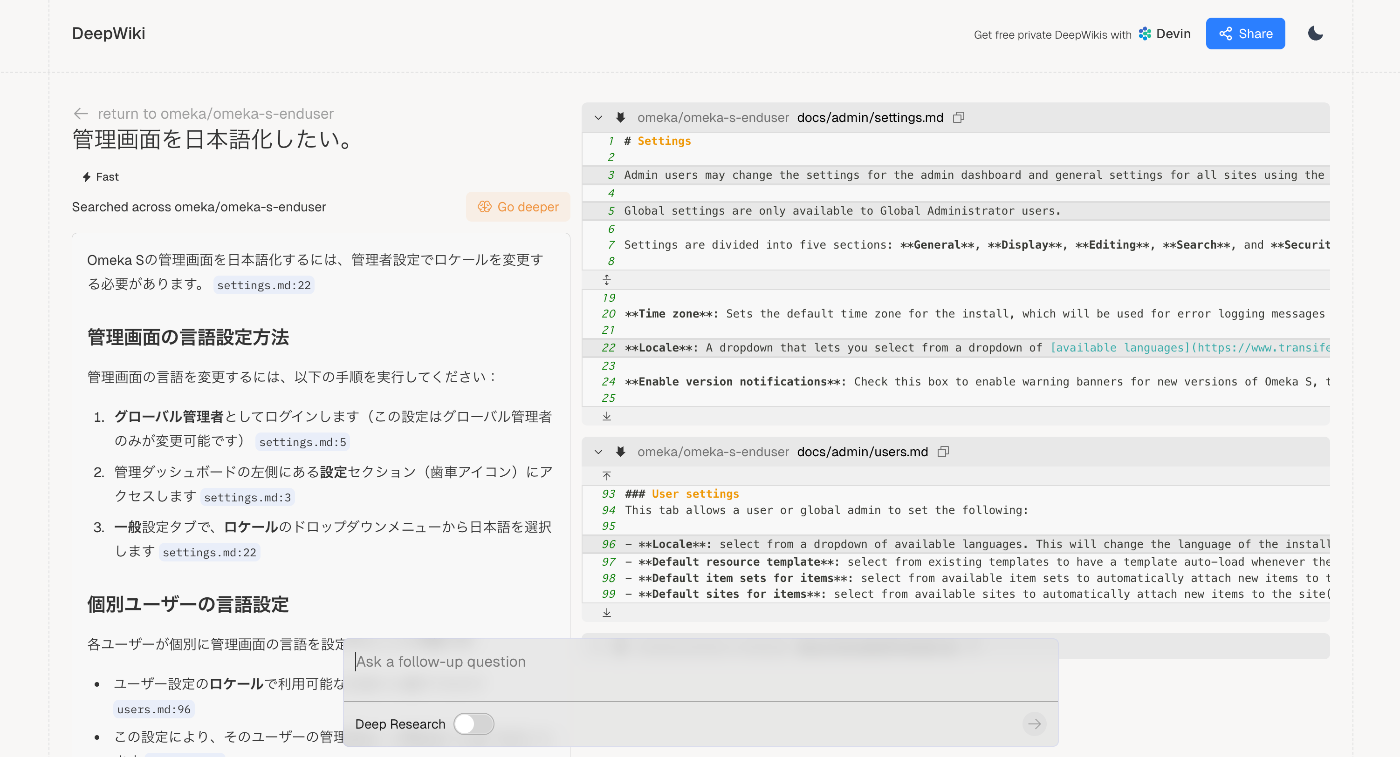
Task: Click the blue Share button
Action: pyautogui.click(x=1245, y=34)
